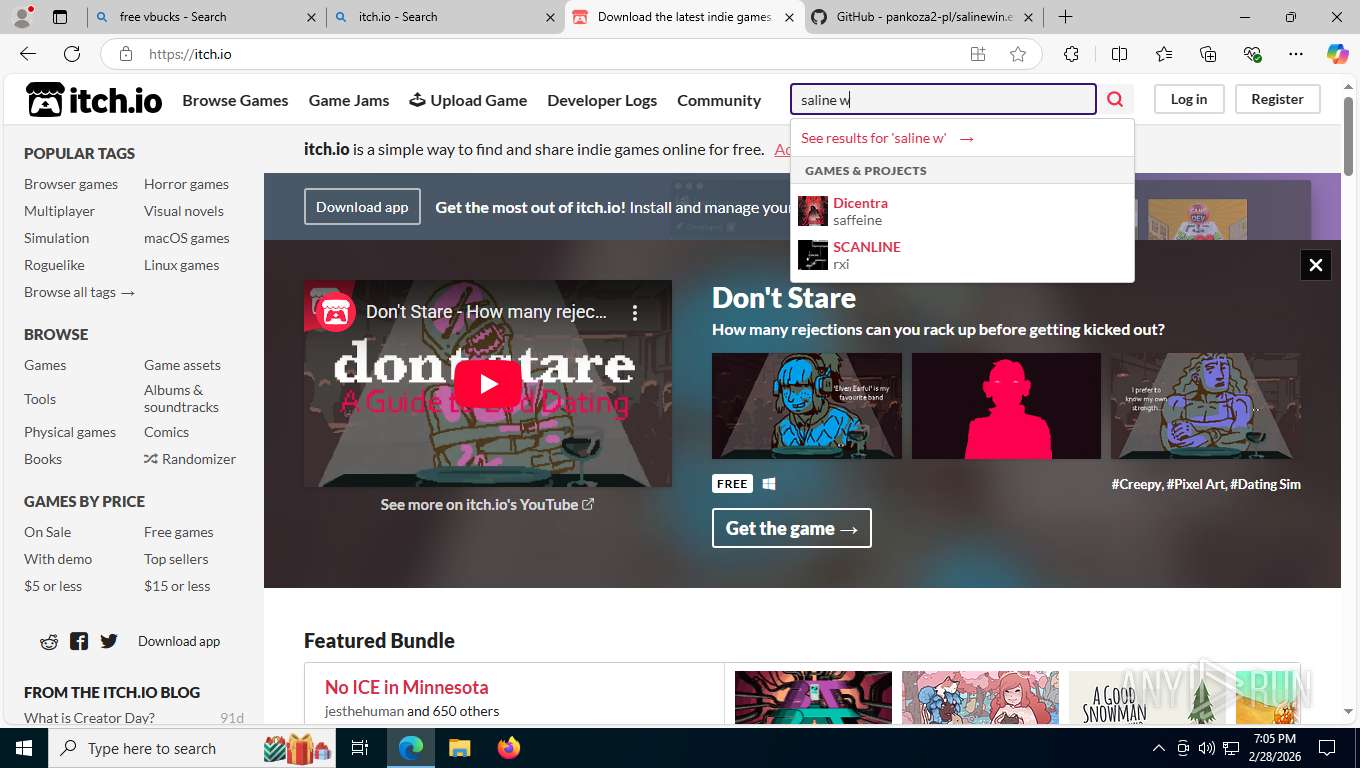Open Developer Logs page
This screenshot has height=768, width=1360.
tap(602, 100)
